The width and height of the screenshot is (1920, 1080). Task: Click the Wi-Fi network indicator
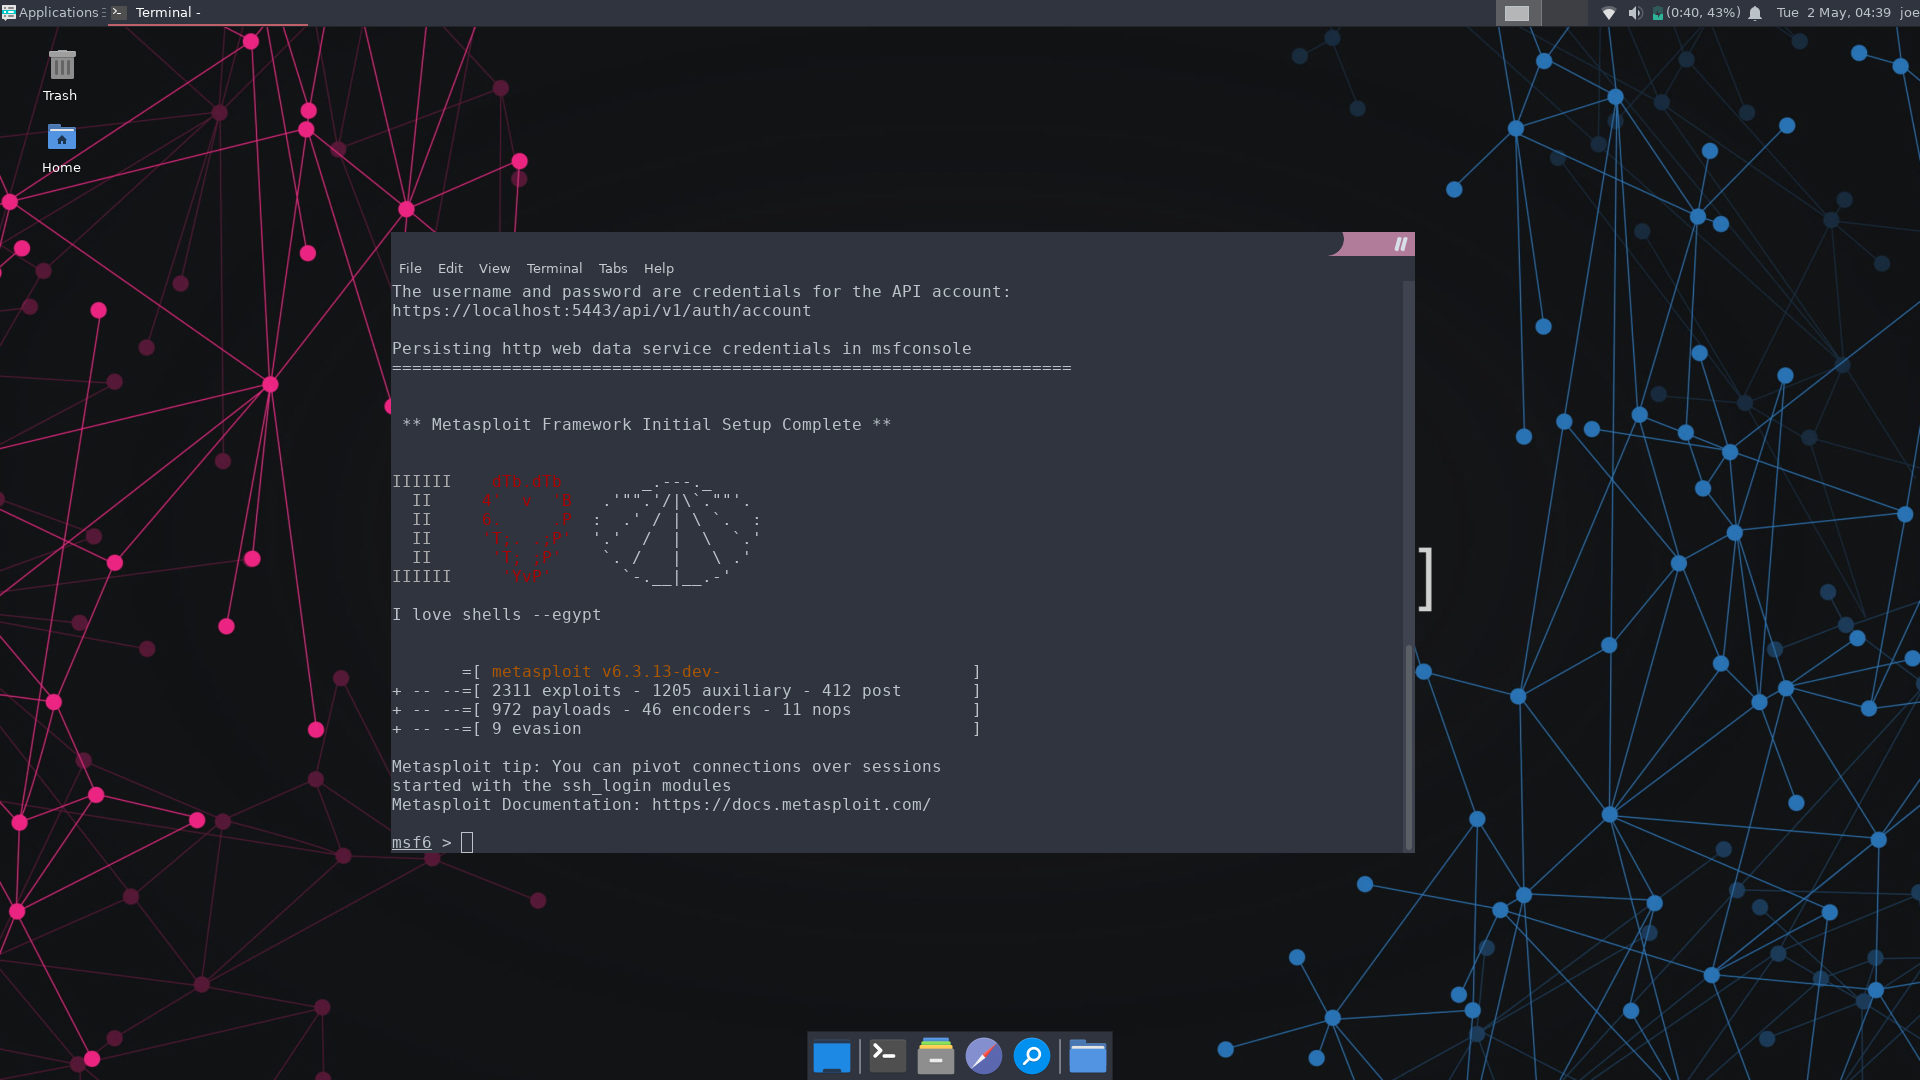pyautogui.click(x=1608, y=13)
